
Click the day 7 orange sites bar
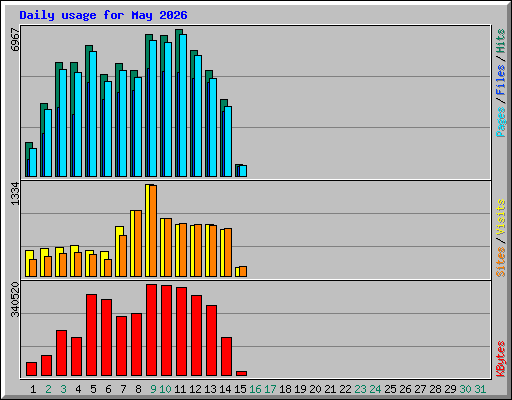click(x=123, y=256)
